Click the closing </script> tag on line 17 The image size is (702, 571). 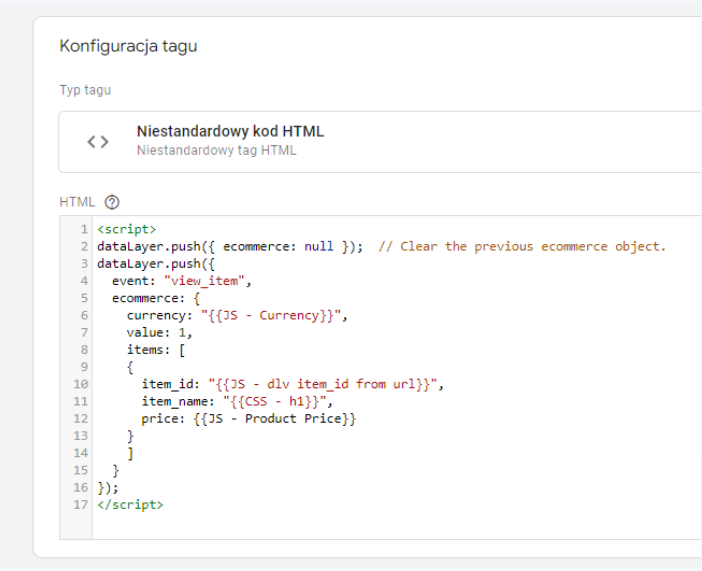coord(130,505)
